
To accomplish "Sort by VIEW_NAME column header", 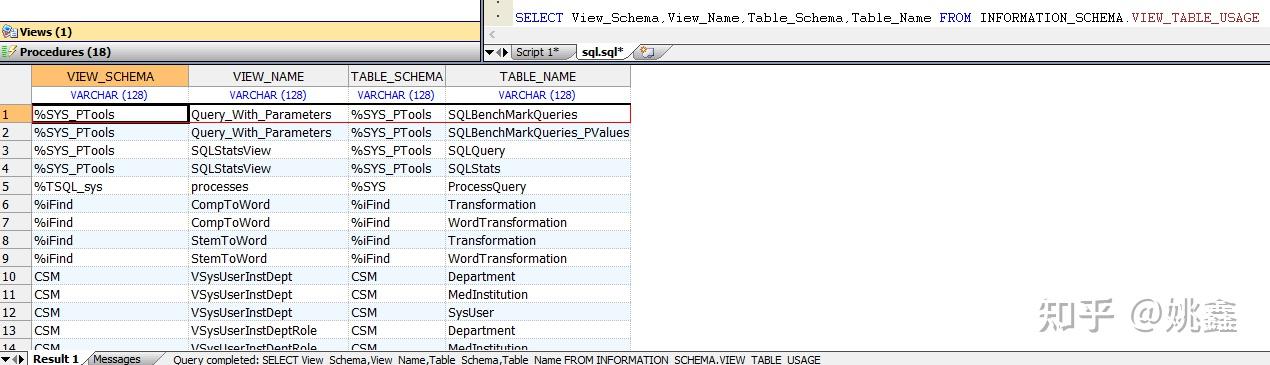I will tap(268, 76).
